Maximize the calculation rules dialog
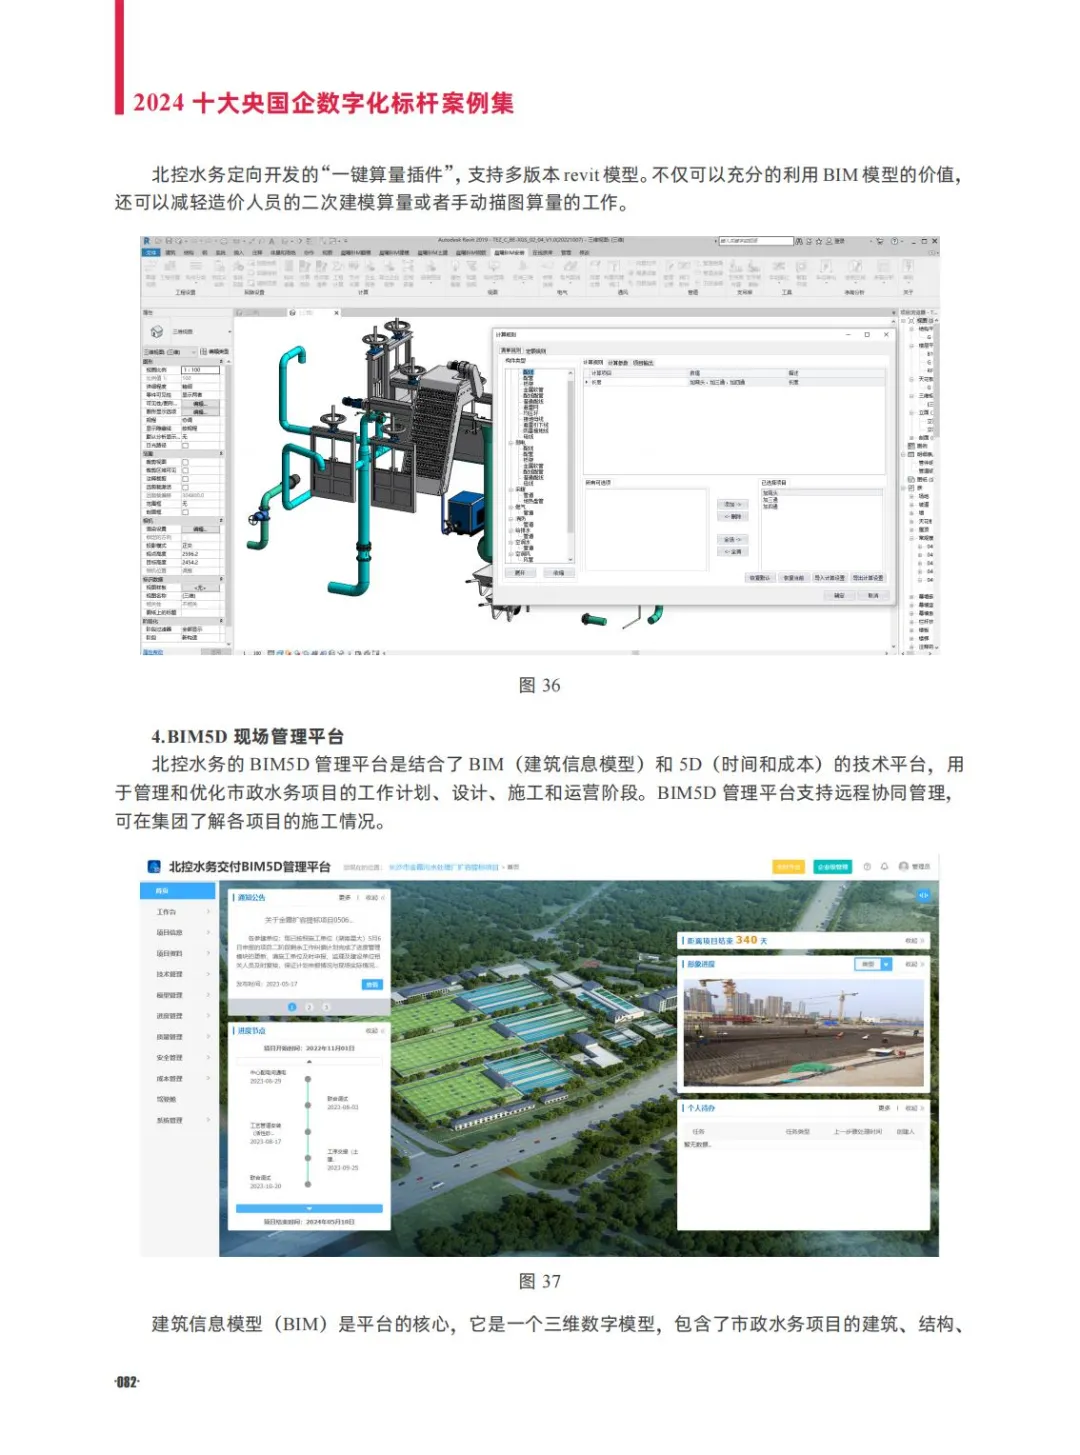Screen dimensions: 1080x1455 tap(867, 335)
